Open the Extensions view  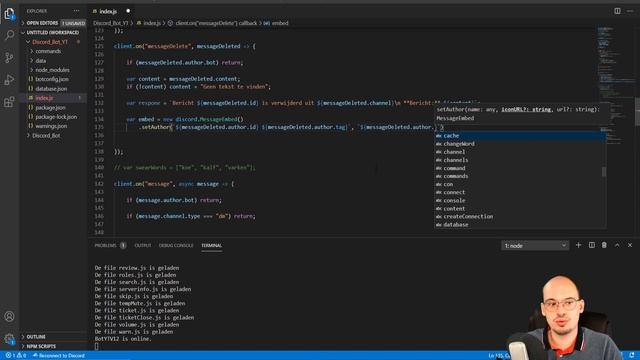pyautogui.click(x=9, y=102)
